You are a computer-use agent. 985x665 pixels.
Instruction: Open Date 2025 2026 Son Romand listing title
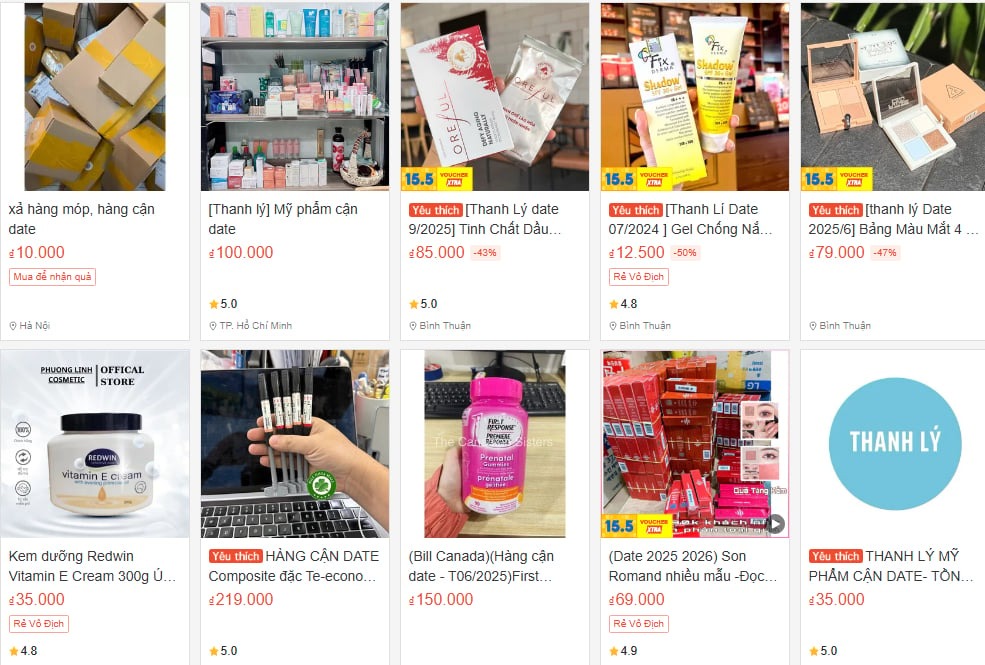tap(693, 566)
